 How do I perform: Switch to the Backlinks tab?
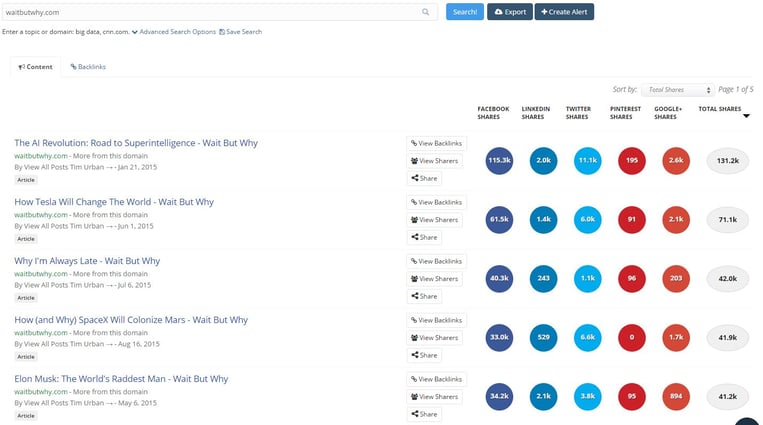(x=88, y=67)
